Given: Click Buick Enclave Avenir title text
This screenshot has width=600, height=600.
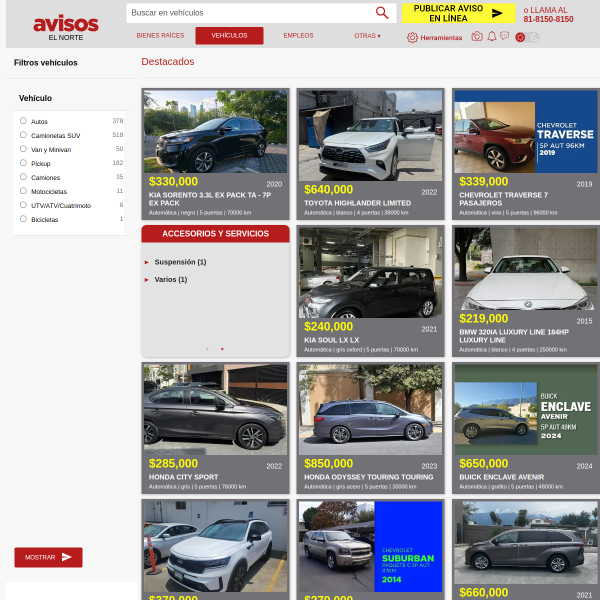Looking at the screenshot, I should pos(502,477).
